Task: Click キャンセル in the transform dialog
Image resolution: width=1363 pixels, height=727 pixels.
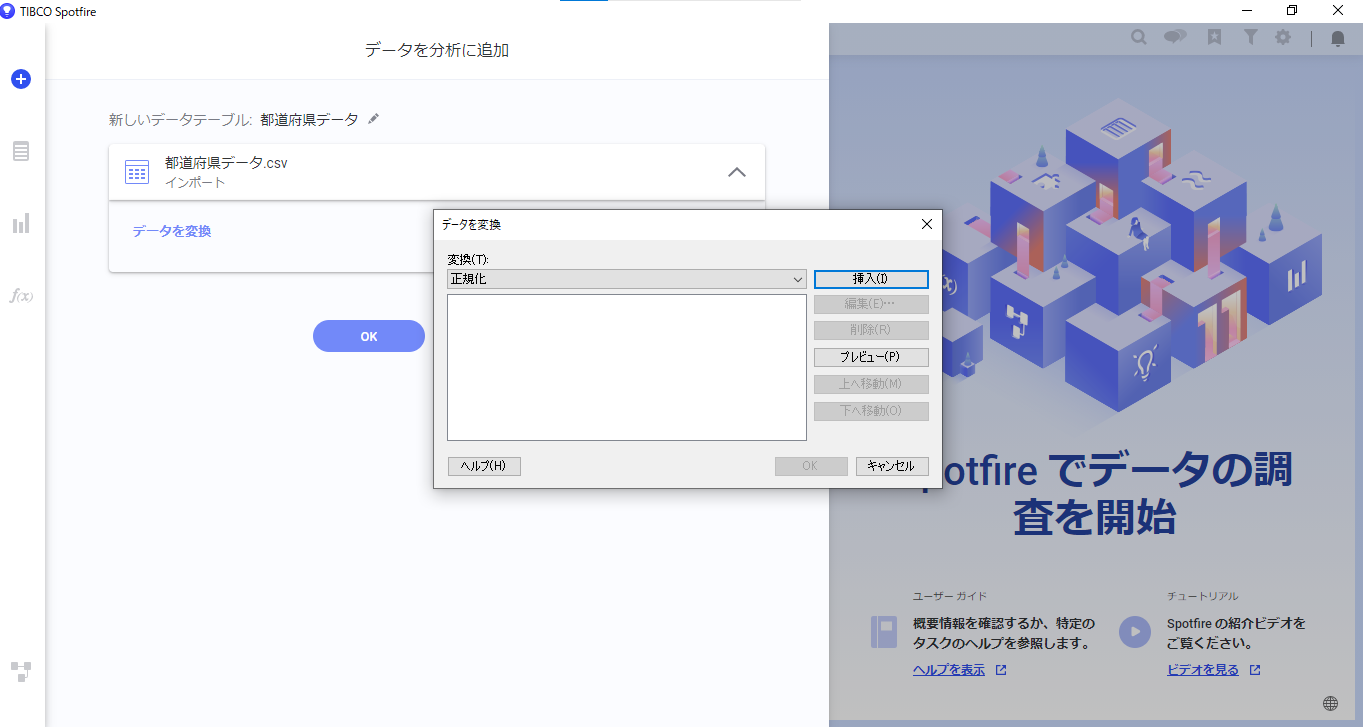Action: coord(892,466)
